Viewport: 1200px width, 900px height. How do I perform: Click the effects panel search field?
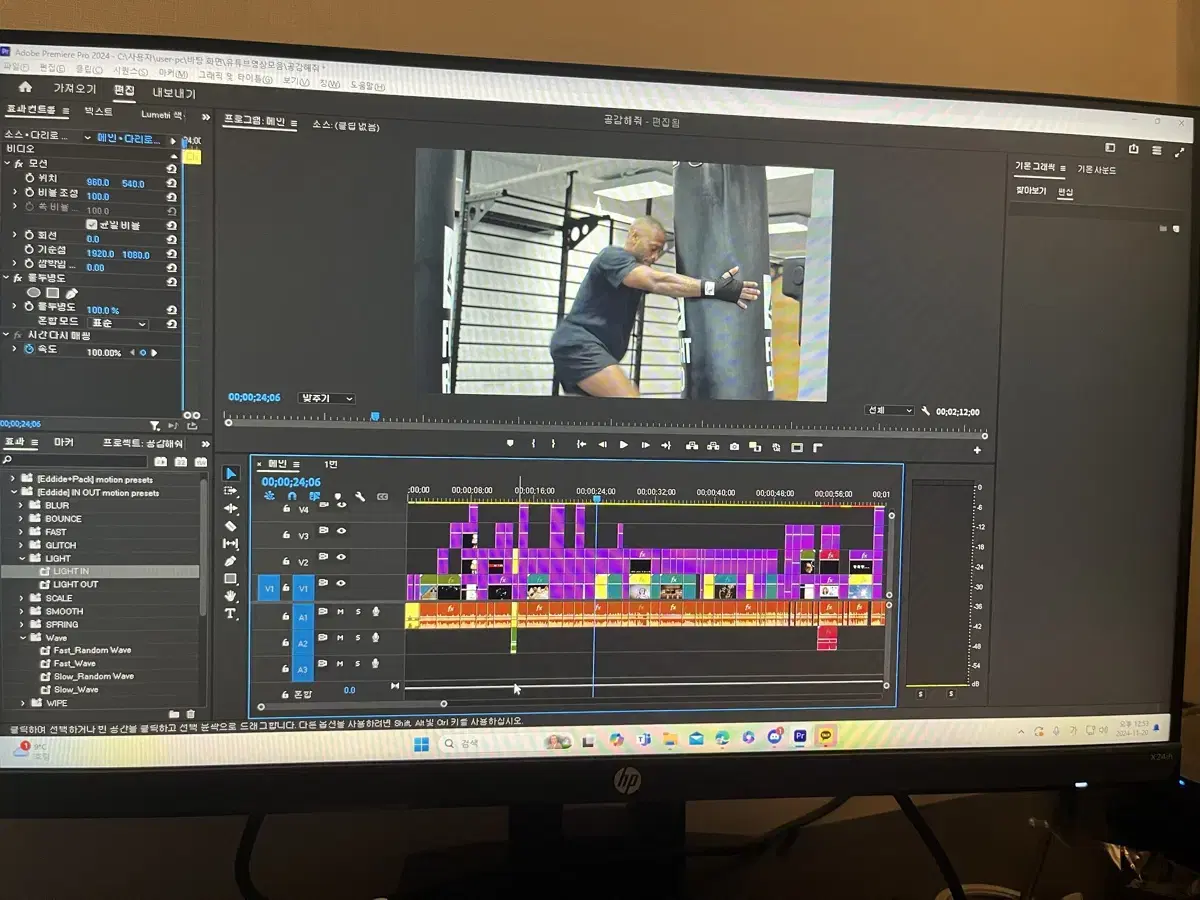[x=75, y=461]
